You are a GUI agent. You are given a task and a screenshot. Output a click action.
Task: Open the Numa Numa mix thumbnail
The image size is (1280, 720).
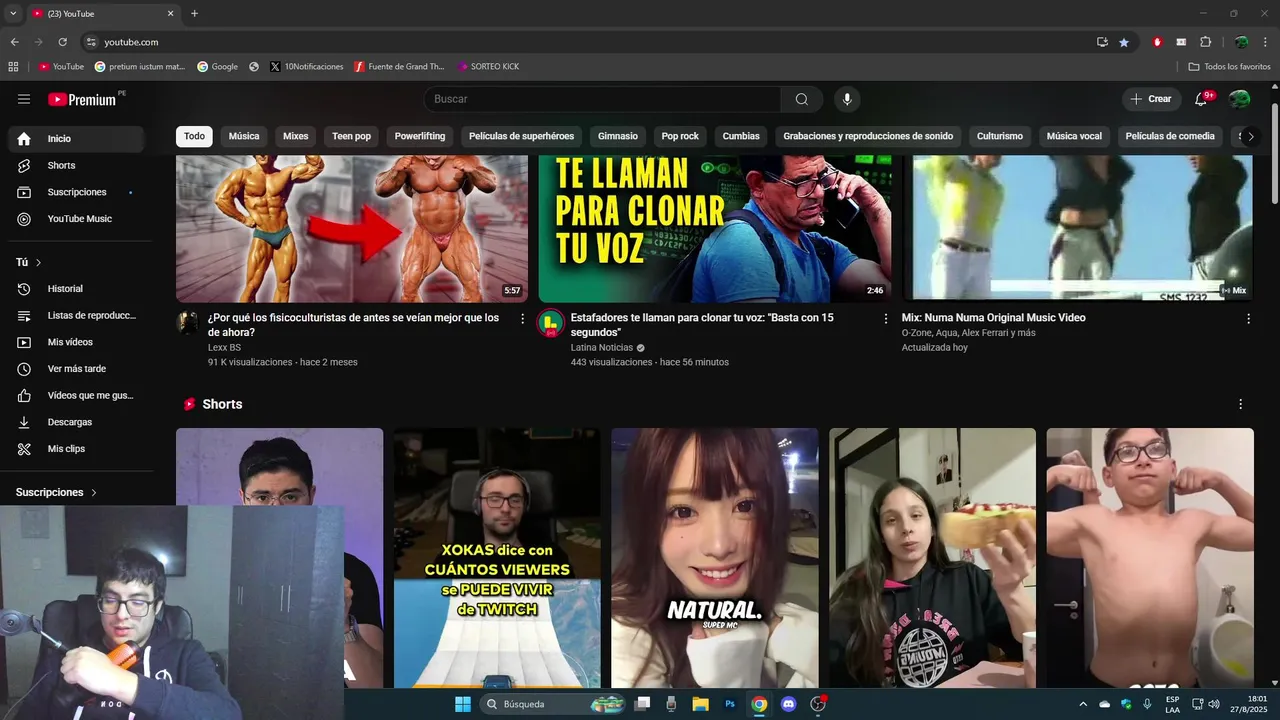pos(1078,228)
